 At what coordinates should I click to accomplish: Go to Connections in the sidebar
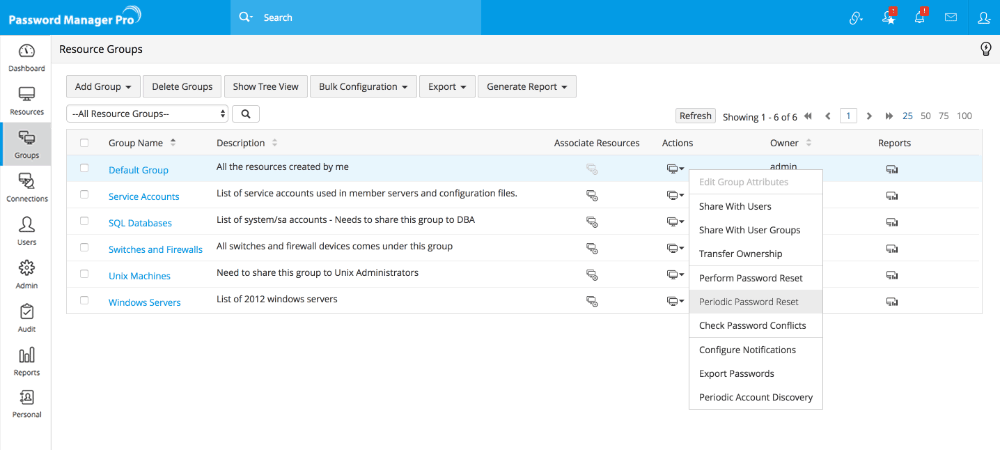[27, 186]
